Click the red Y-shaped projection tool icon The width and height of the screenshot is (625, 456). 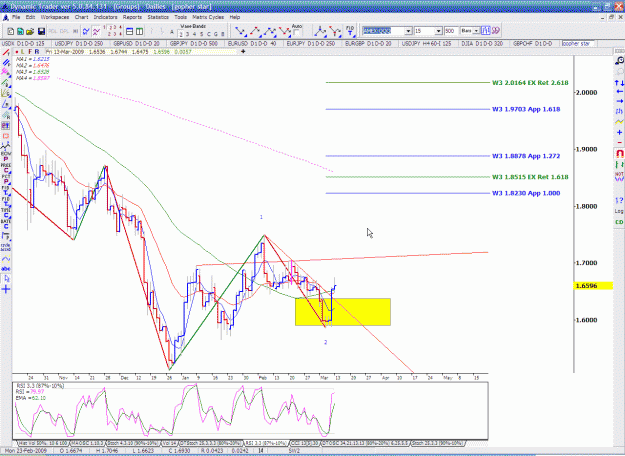(335, 31)
